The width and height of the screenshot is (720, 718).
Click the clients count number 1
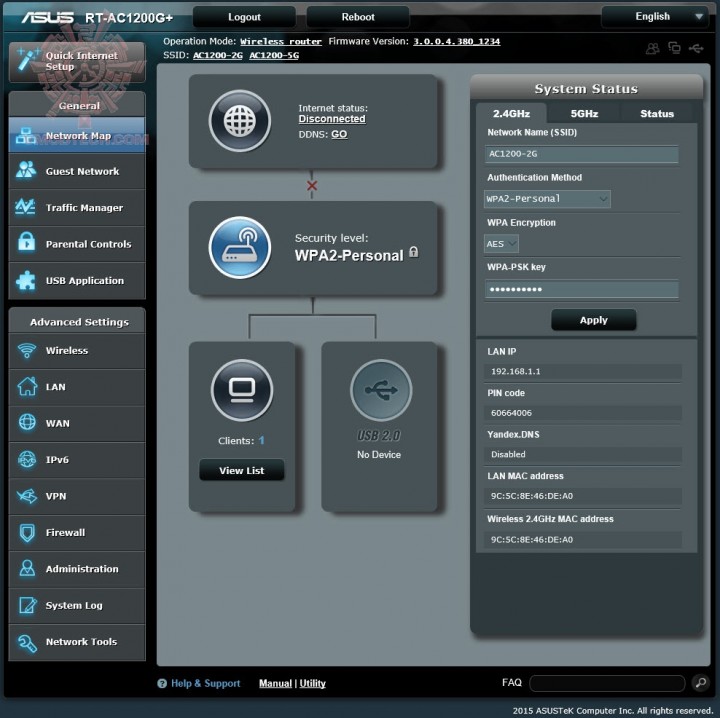[x=261, y=440]
